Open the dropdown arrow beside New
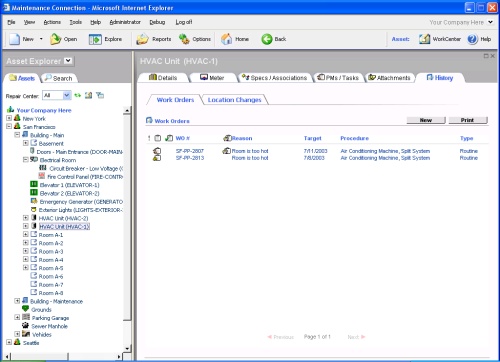 click(x=41, y=39)
